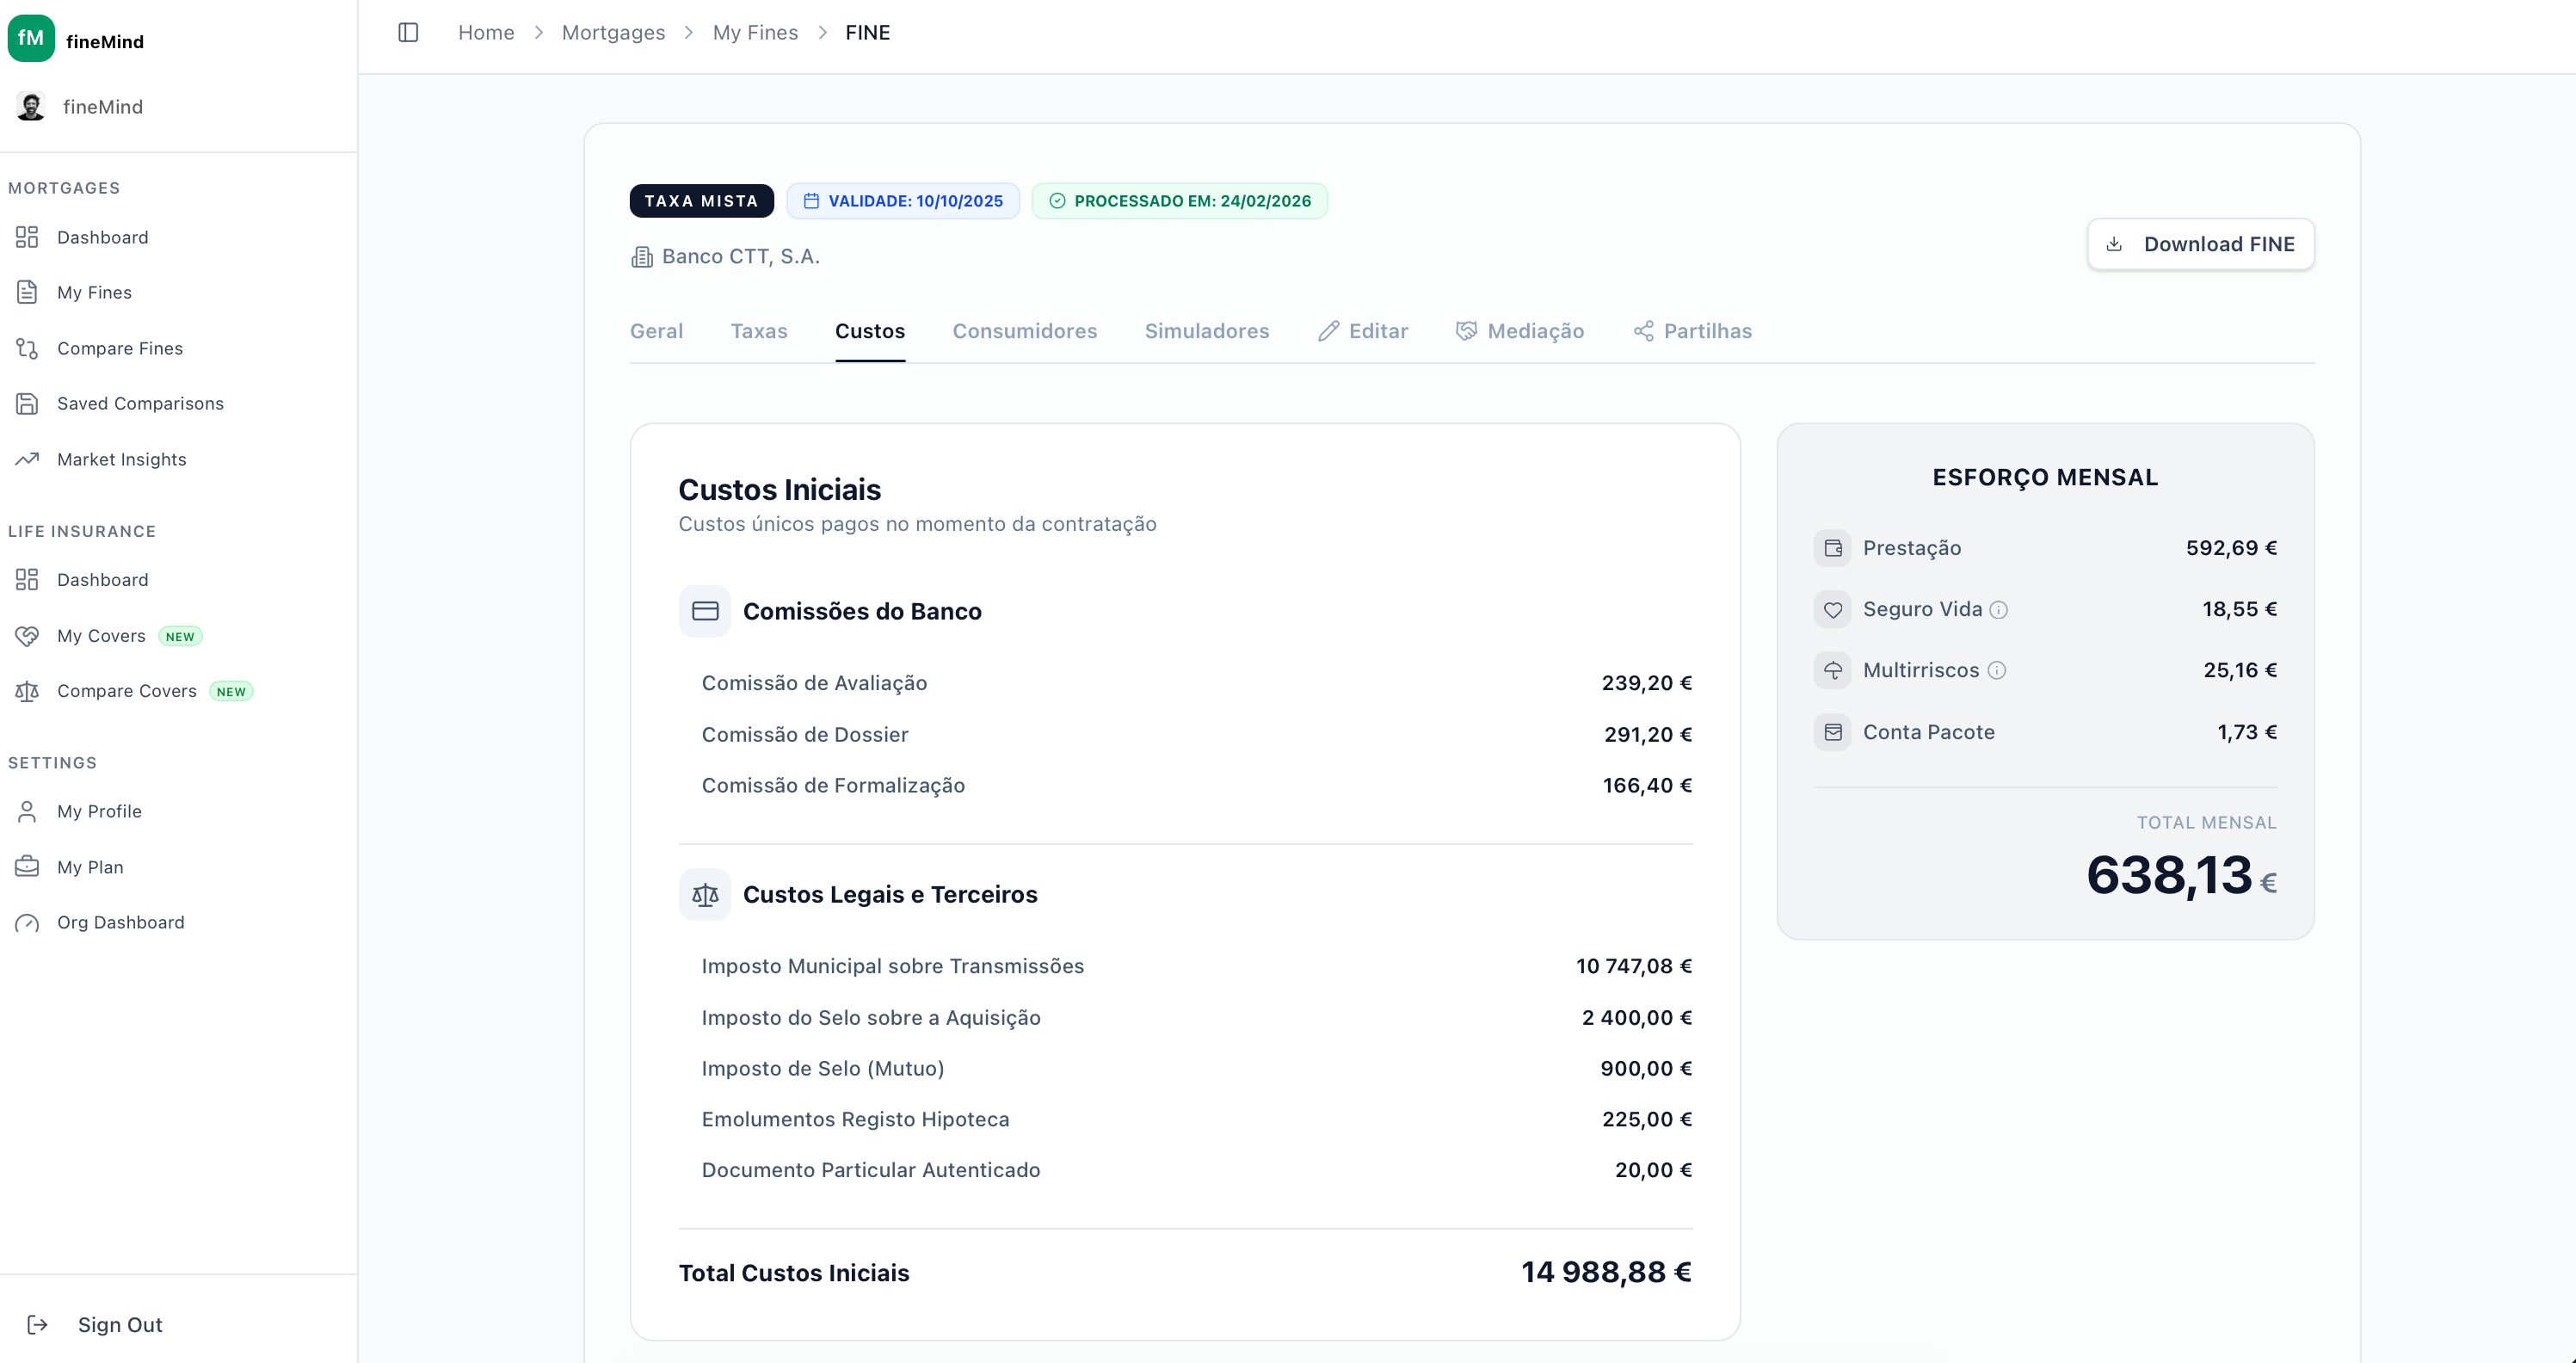This screenshot has width=2576, height=1363.
Task: Click the fineMind logo icon
Action: coord(31,39)
